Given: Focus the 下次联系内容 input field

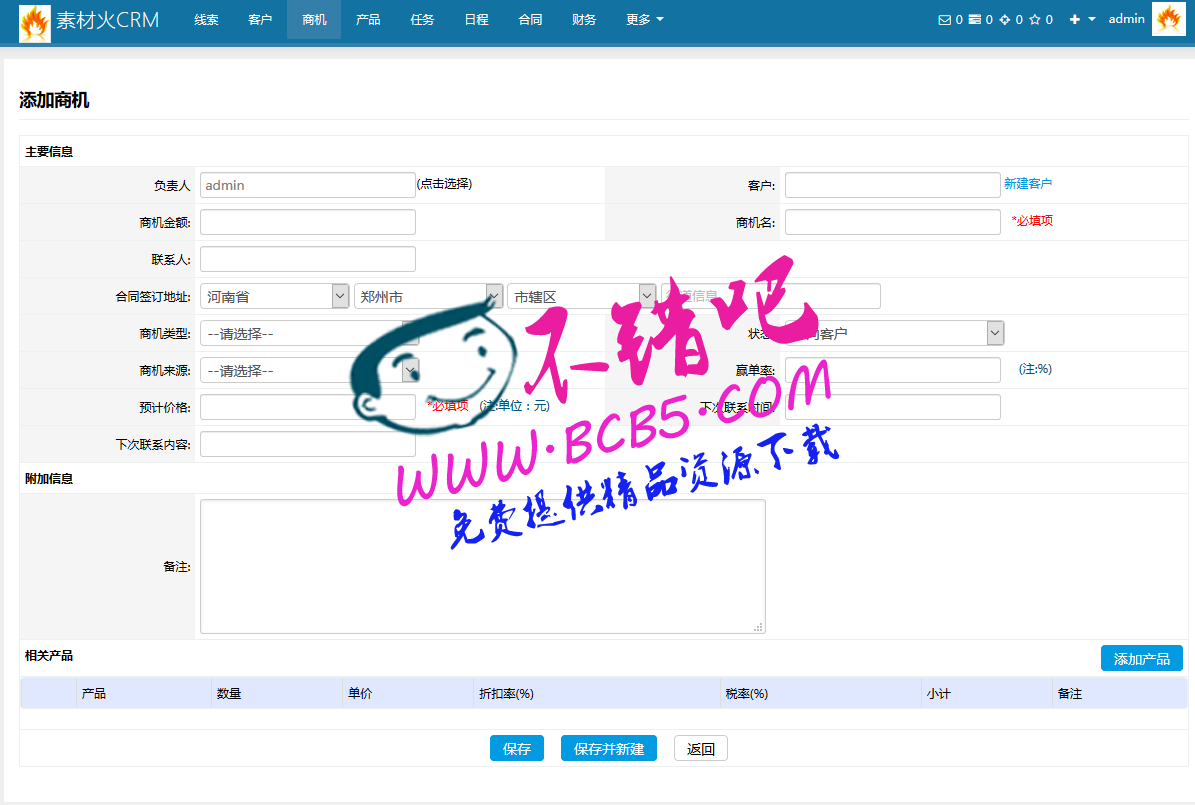Looking at the screenshot, I should tap(308, 444).
